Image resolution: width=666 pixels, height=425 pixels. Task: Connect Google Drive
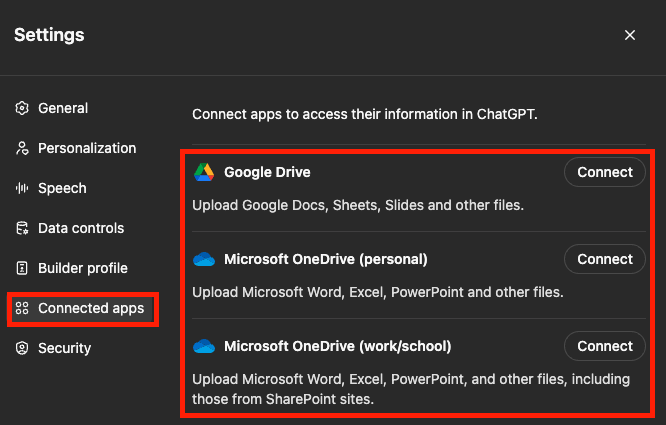[605, 172]
